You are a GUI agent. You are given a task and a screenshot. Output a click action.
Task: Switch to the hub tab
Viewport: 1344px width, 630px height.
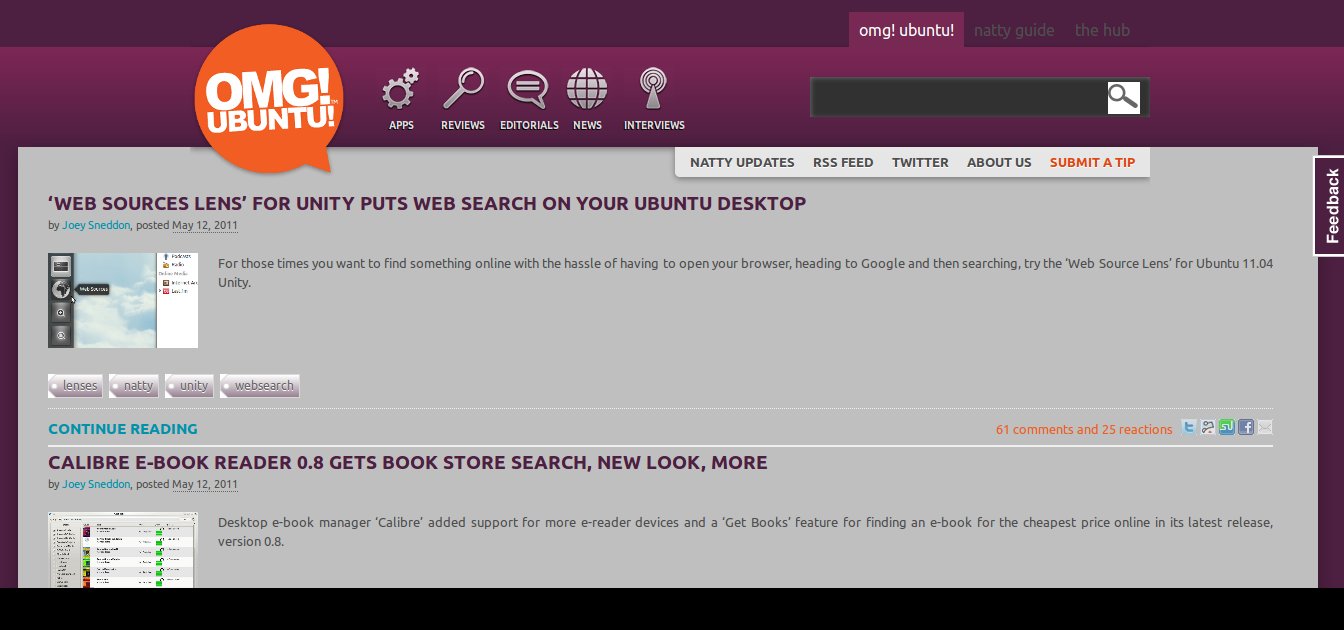[x=1102, y=30]
